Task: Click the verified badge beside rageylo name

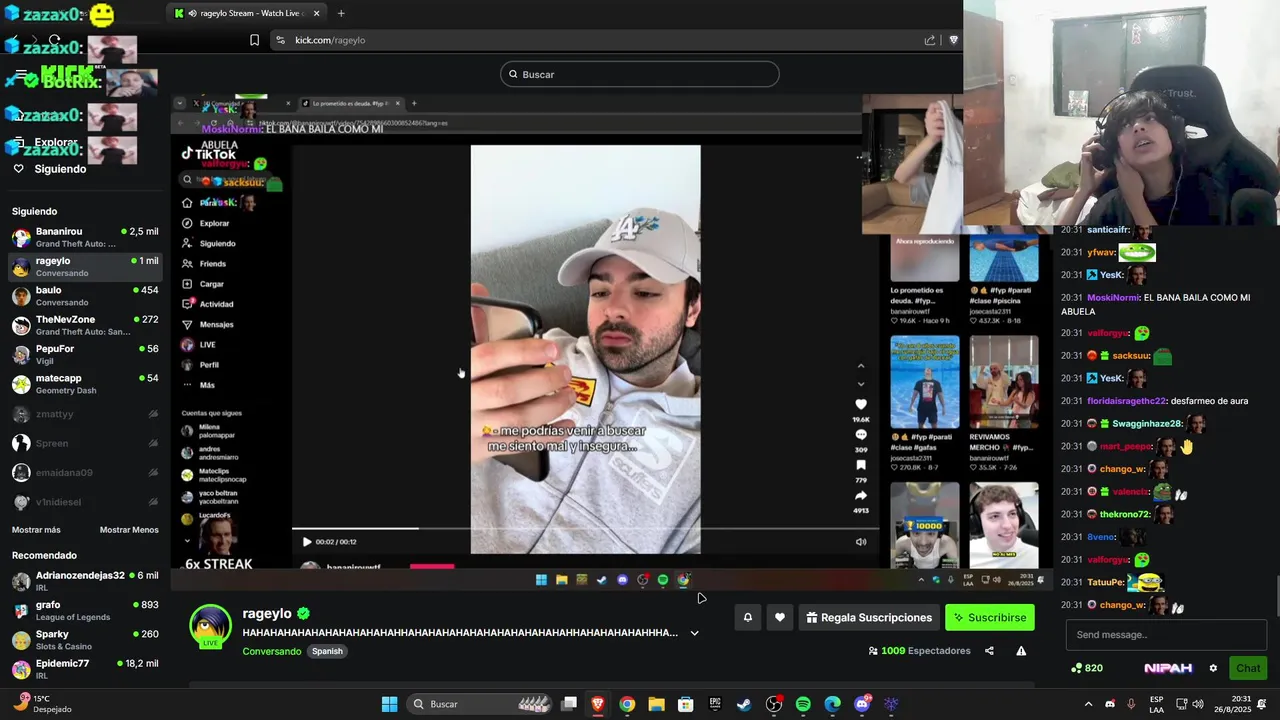Action: [303, 614]
